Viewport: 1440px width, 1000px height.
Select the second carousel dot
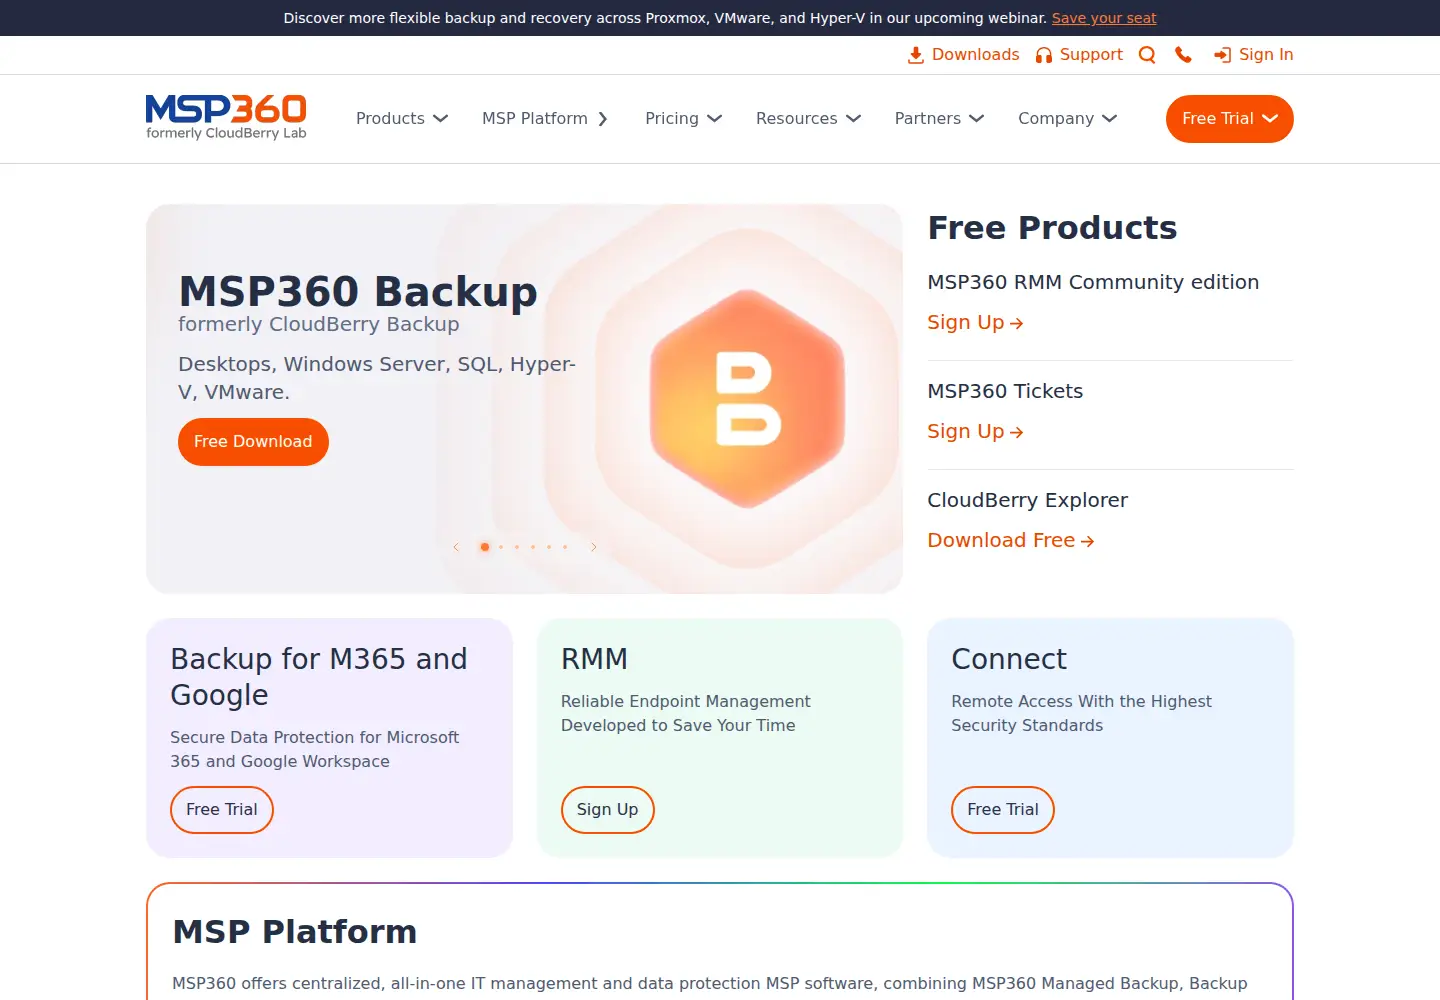501,547
